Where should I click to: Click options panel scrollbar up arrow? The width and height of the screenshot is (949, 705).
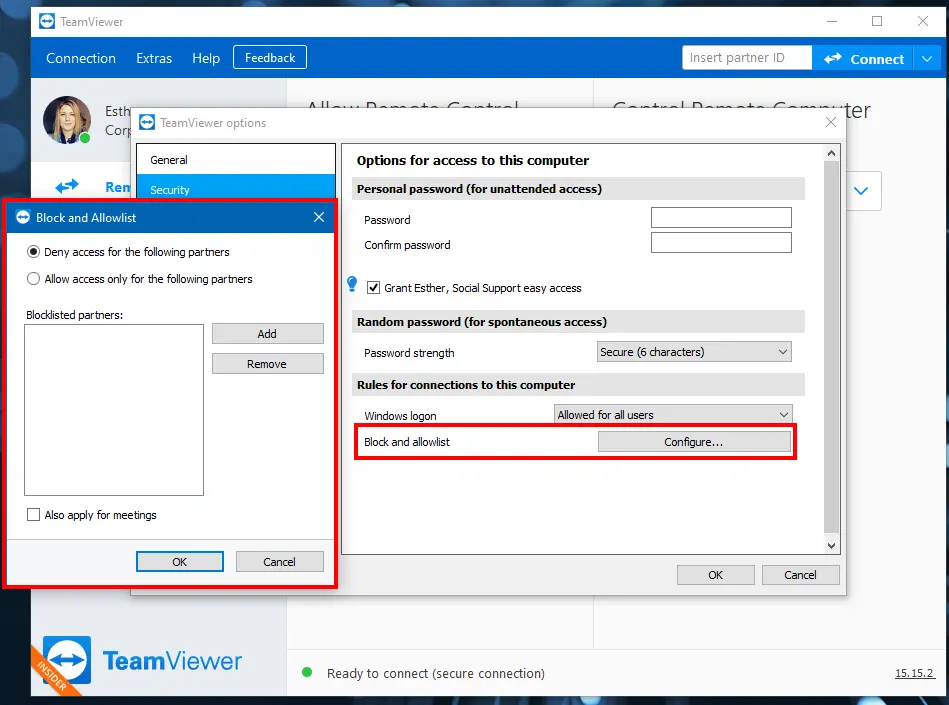tap(832, 153)
